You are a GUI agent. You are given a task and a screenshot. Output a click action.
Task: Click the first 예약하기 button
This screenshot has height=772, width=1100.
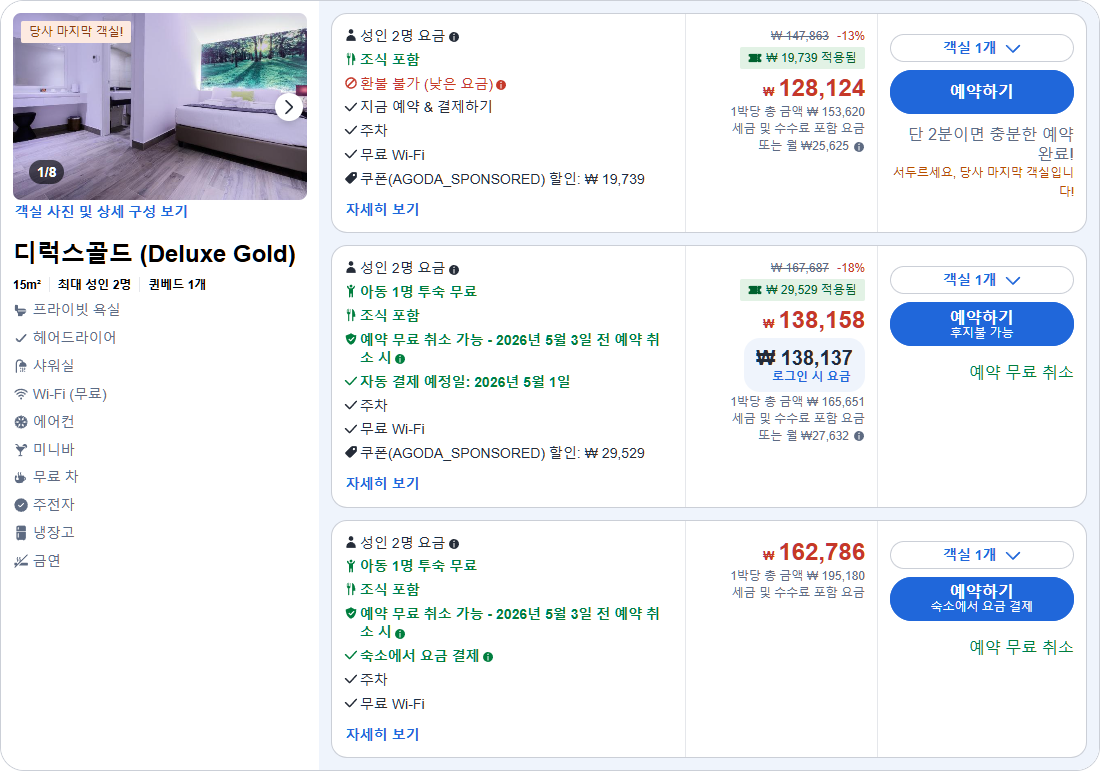pyautogui.click(x=981, y=92)
